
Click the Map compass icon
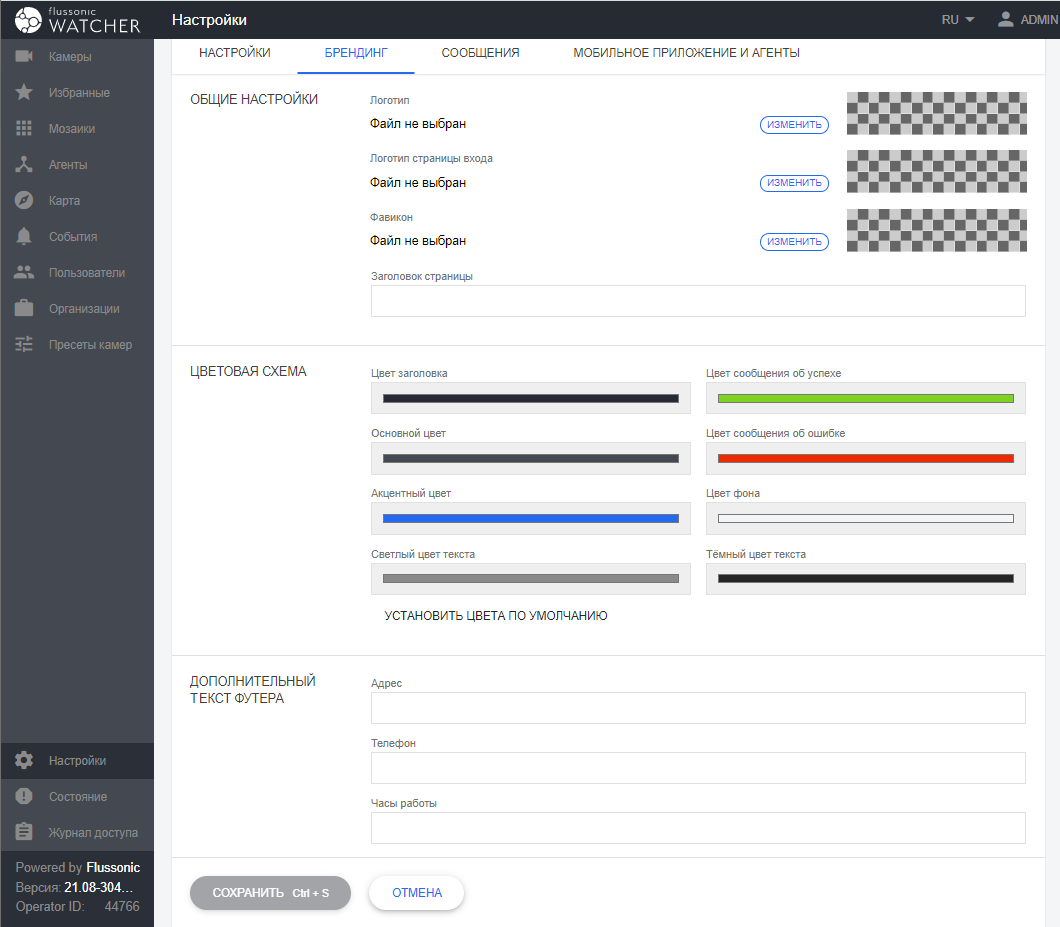click(x=25, y=201)
